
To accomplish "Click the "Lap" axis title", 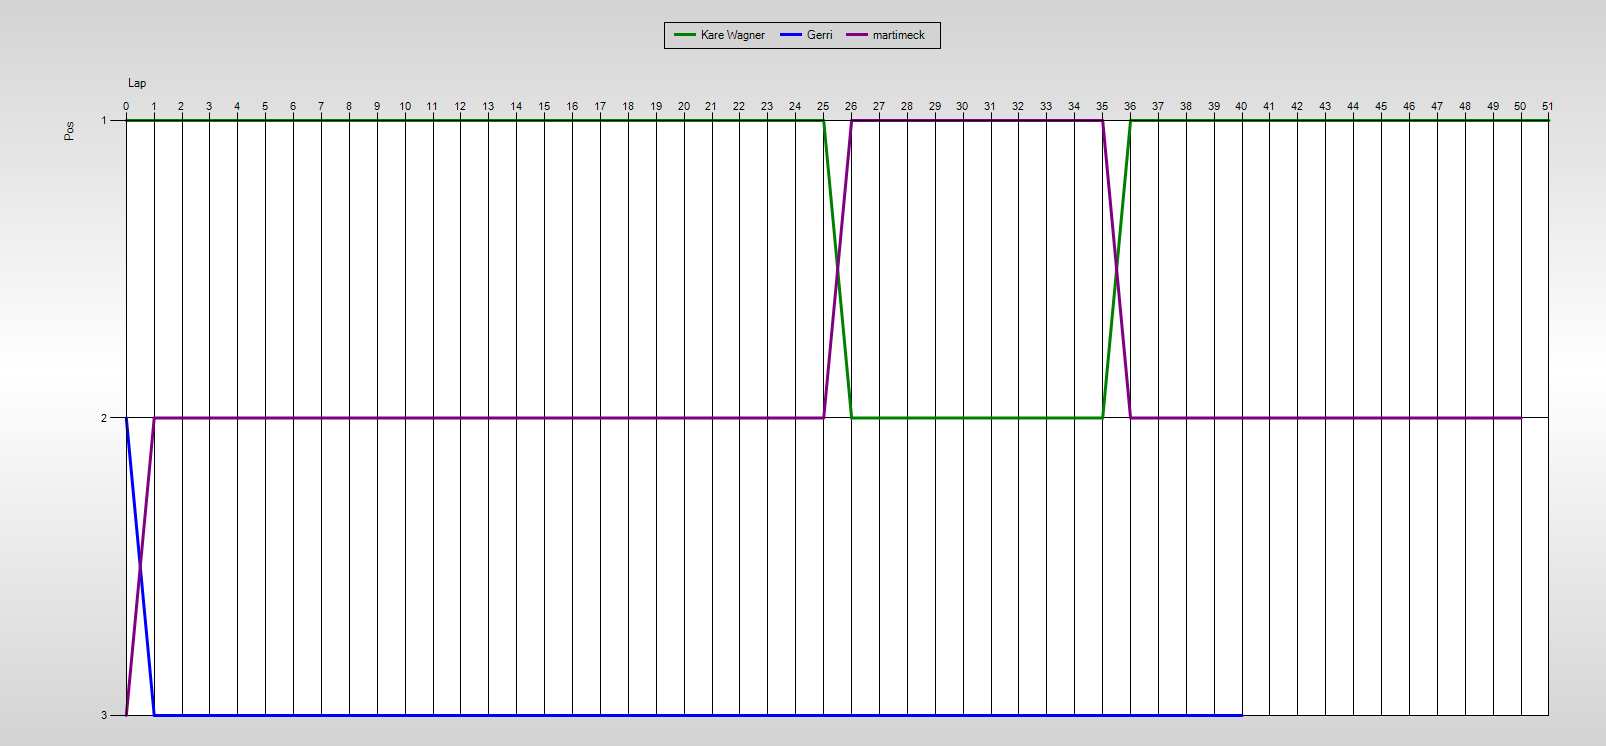I will tap(137, 83).
